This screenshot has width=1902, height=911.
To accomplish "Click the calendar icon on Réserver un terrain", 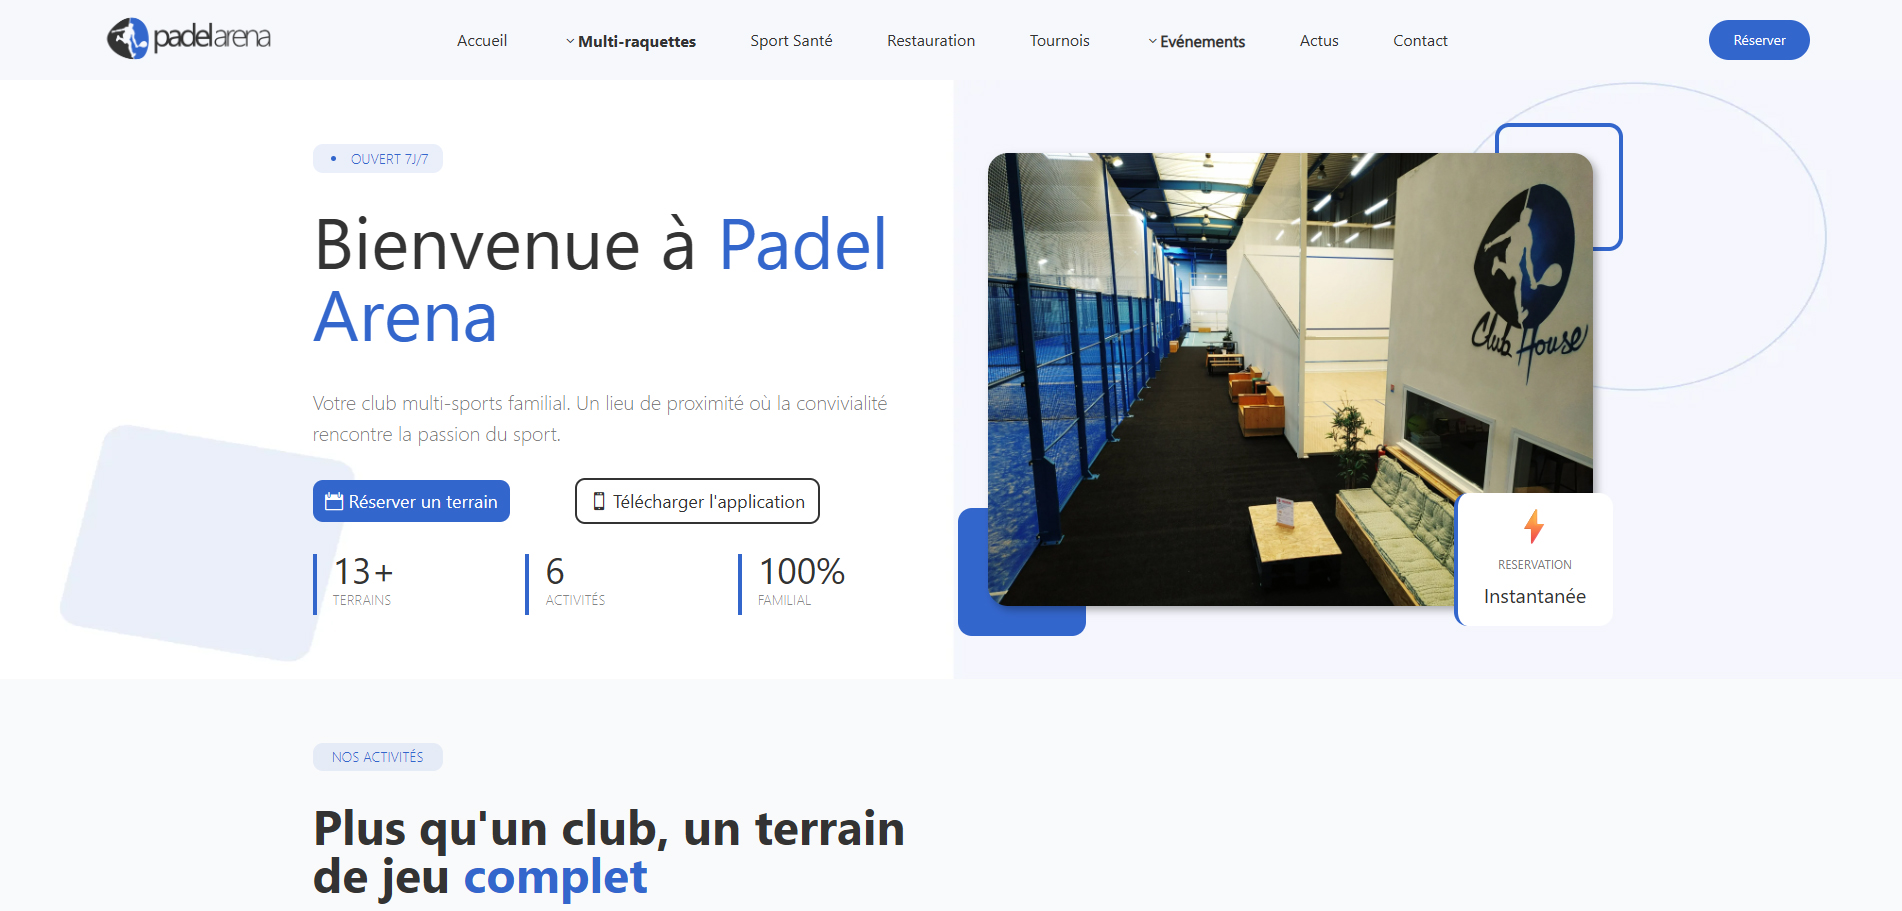I will tap(334, 501).
